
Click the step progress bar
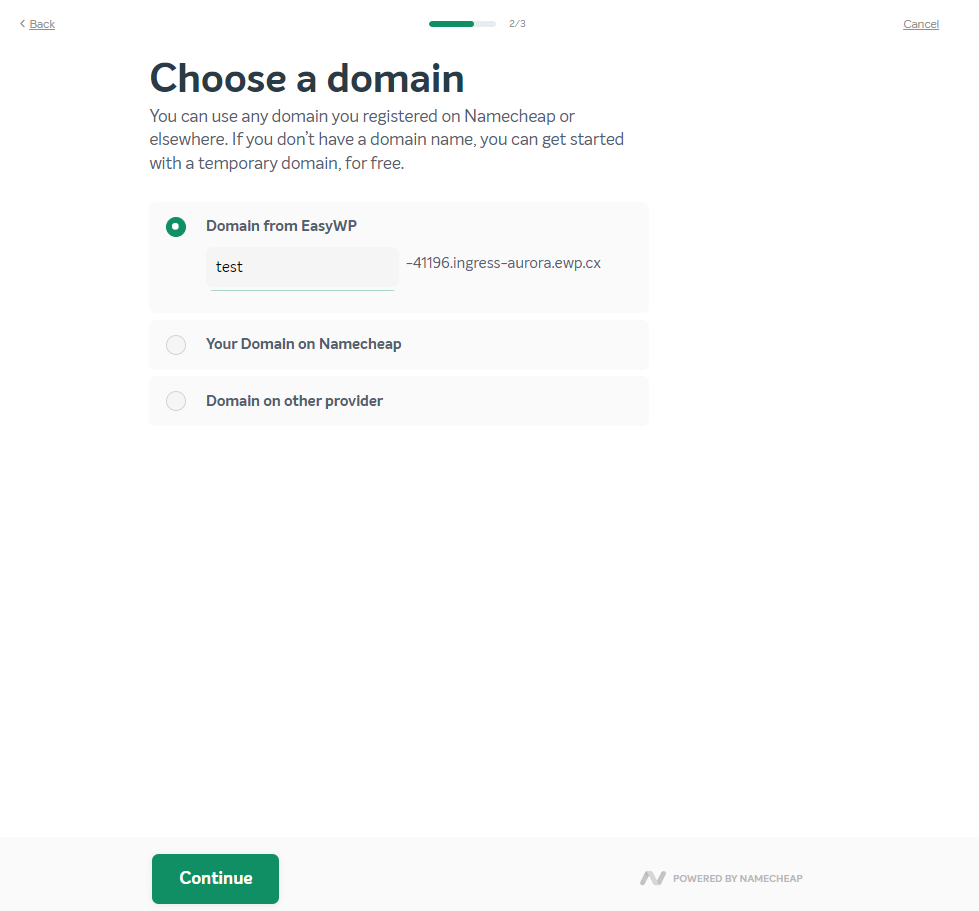point(462,24)
